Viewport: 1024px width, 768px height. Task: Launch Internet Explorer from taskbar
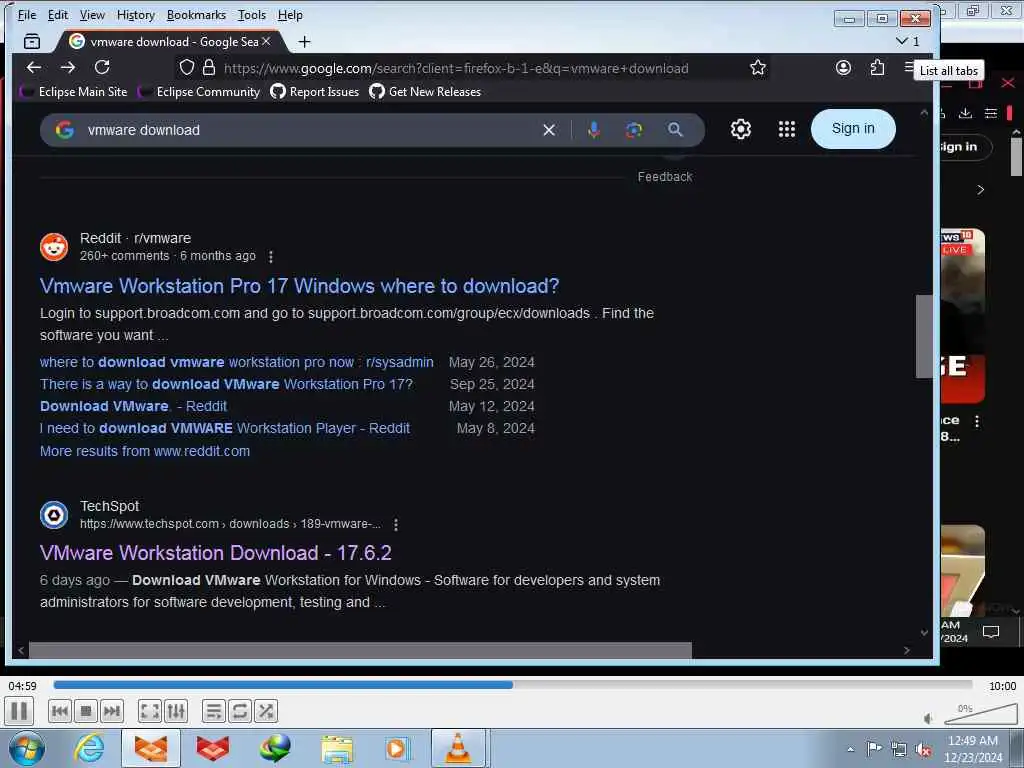(89, 748)
